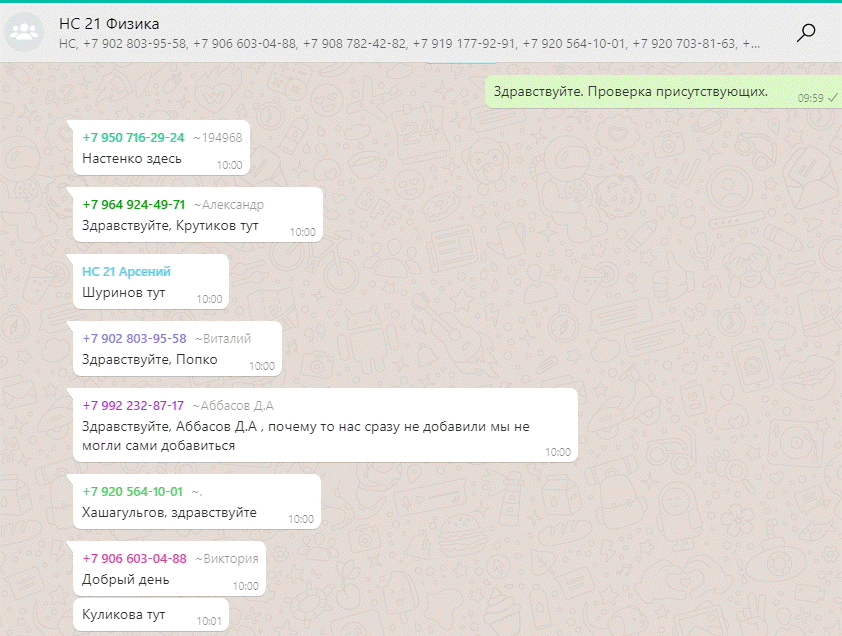
Task: Click sender number +7 906 603-04-88
Action: pyautogui.click(x=134, y=559)
